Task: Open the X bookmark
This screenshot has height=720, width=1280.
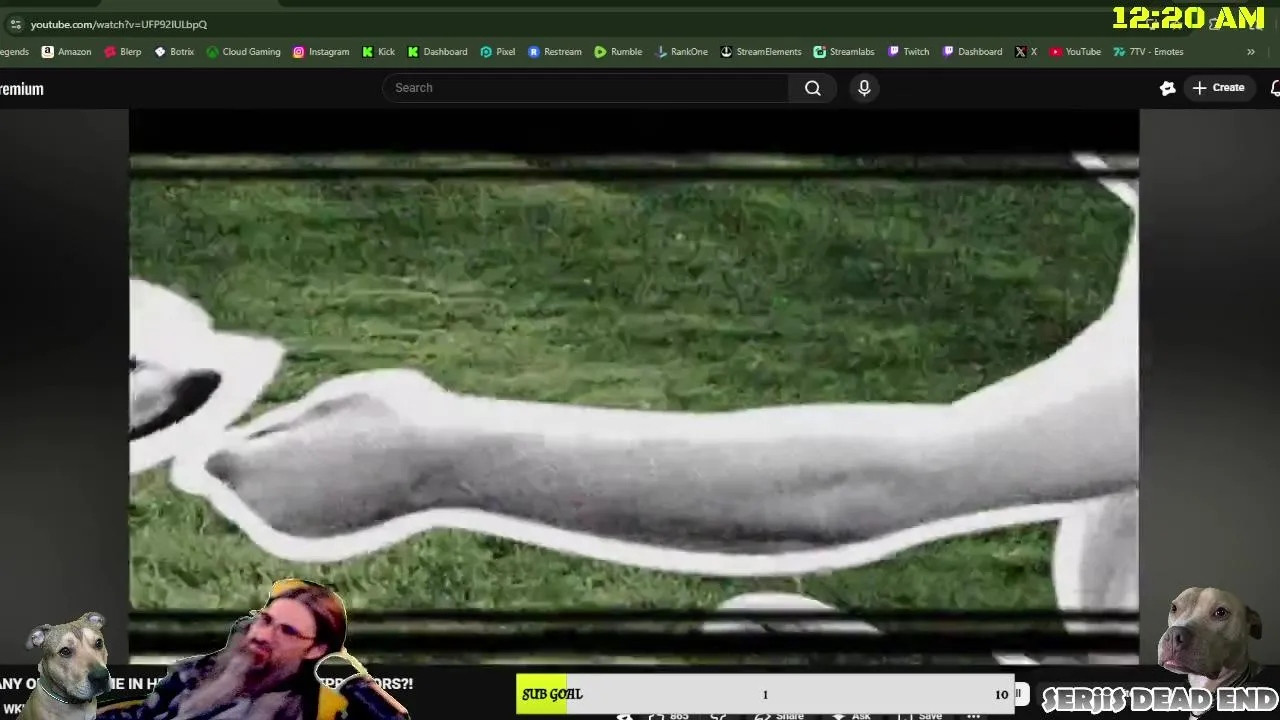Action: tap(1026, 52)
